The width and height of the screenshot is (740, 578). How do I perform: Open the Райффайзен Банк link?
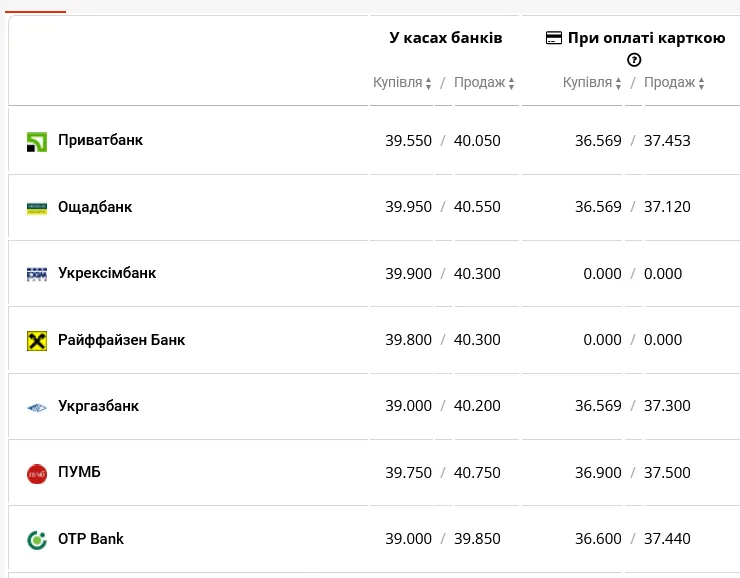pyautogui.click(x=121, y=340)
